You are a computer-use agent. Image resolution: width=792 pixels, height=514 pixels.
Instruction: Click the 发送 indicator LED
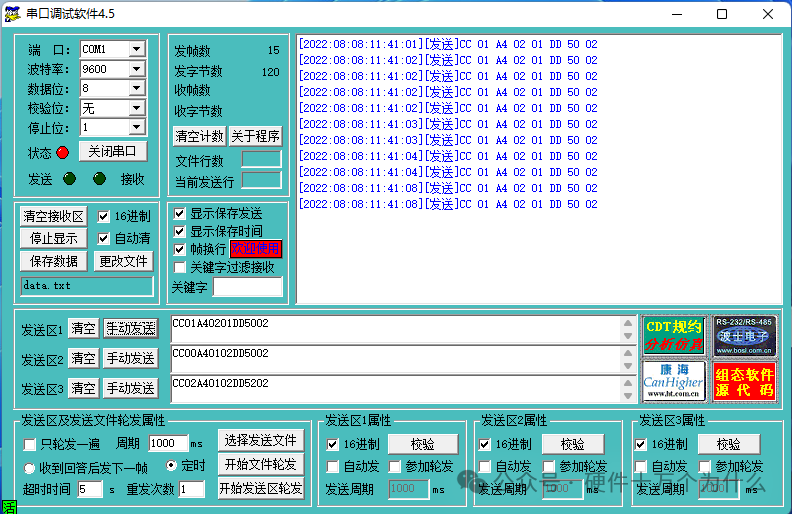(x=69, y=178)
